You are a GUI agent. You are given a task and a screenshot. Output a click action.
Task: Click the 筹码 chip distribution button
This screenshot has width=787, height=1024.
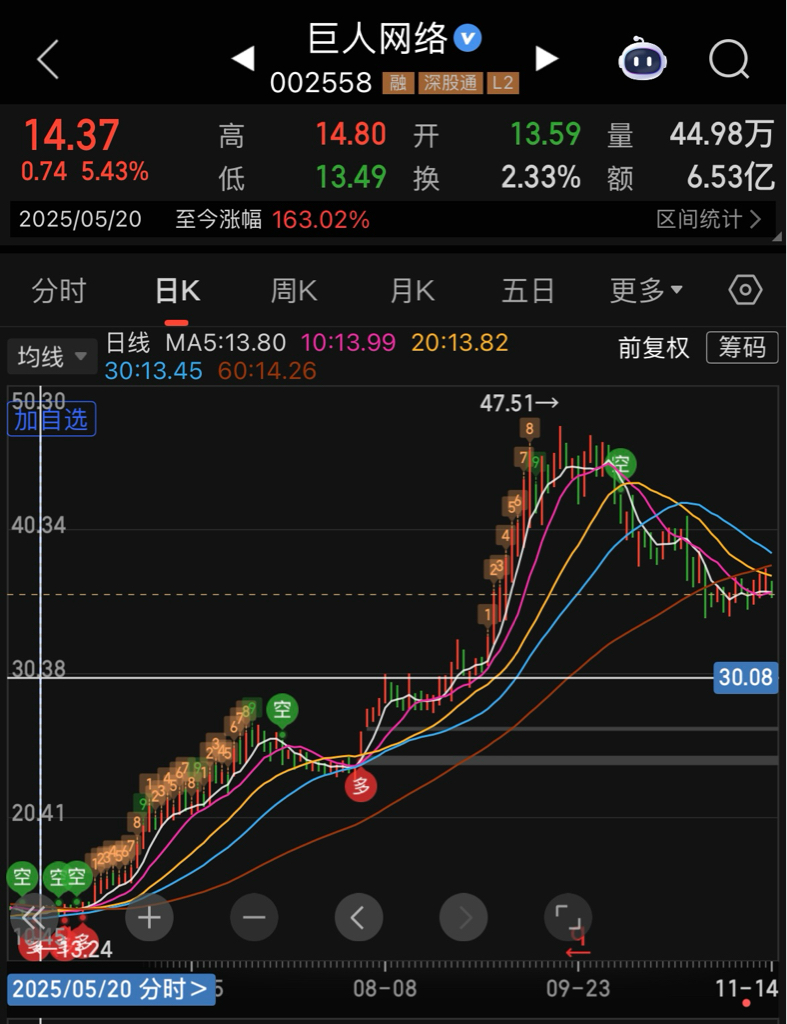(742, 347)
